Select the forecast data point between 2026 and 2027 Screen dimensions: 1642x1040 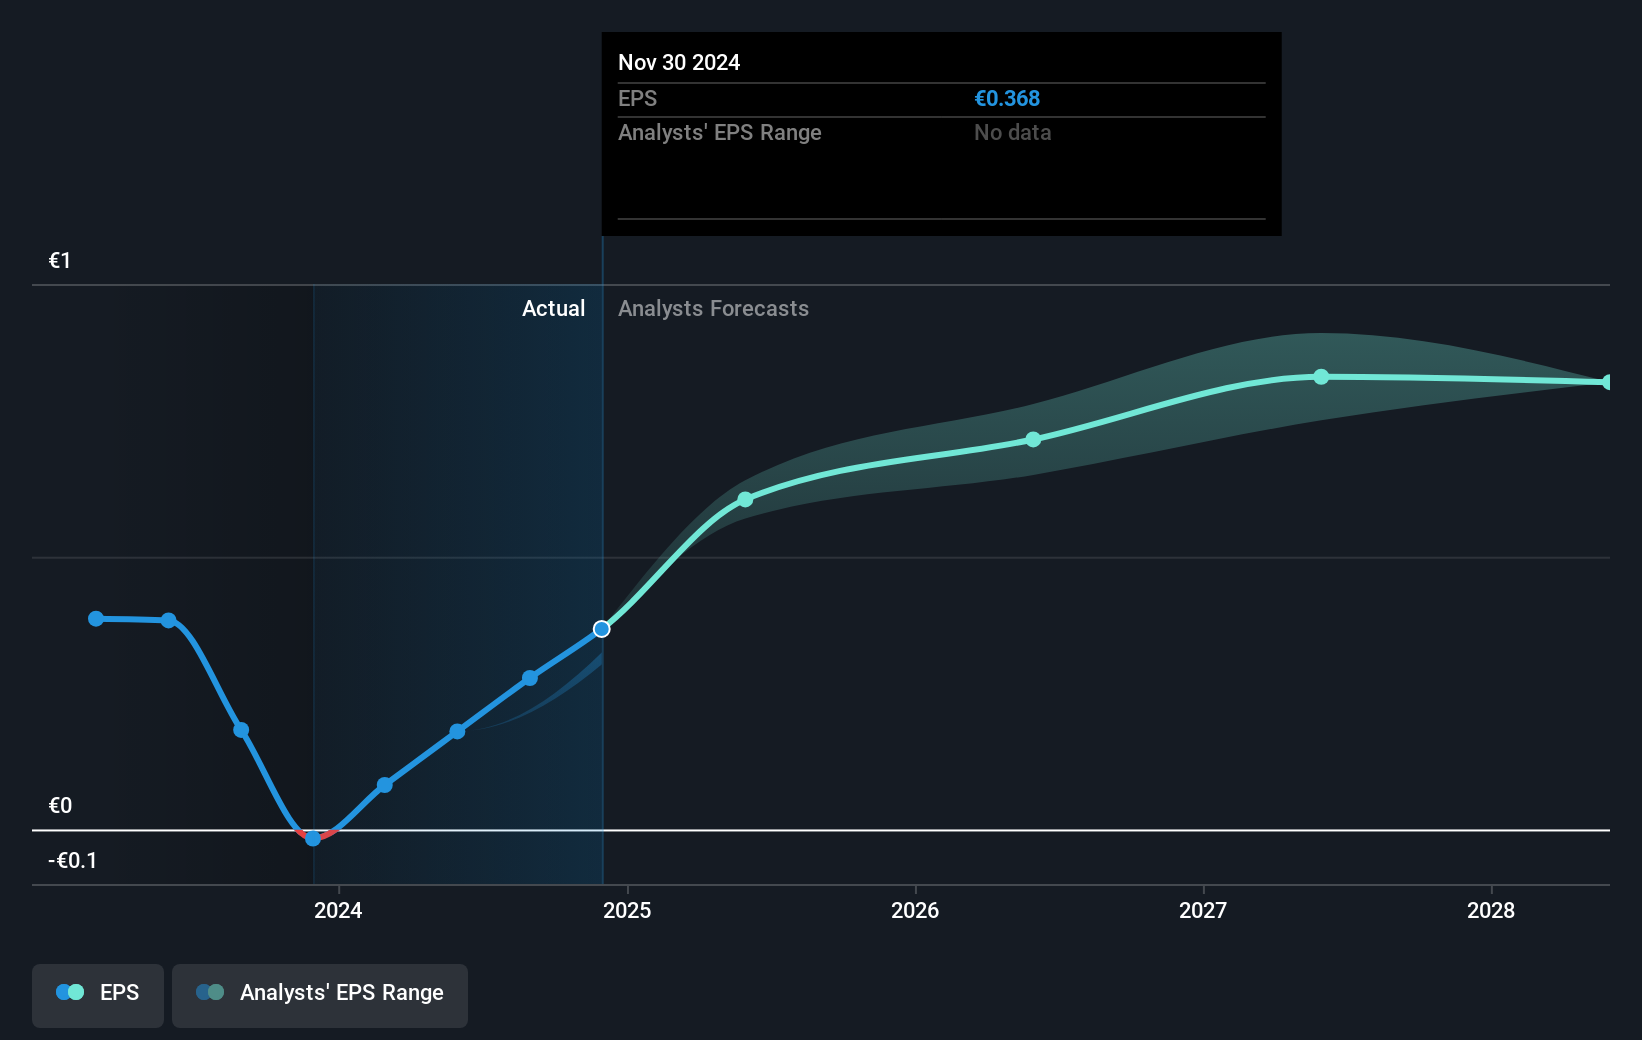pos(1033,439)
